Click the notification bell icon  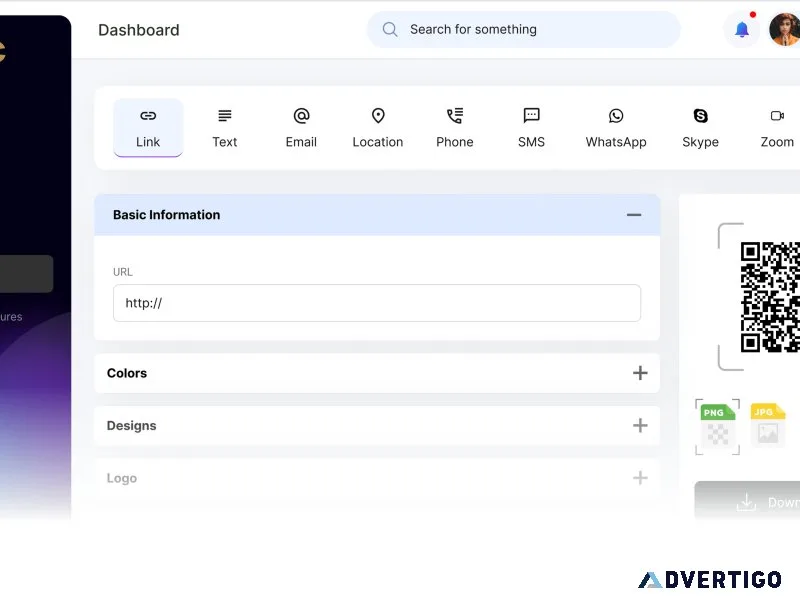point(742,30)
